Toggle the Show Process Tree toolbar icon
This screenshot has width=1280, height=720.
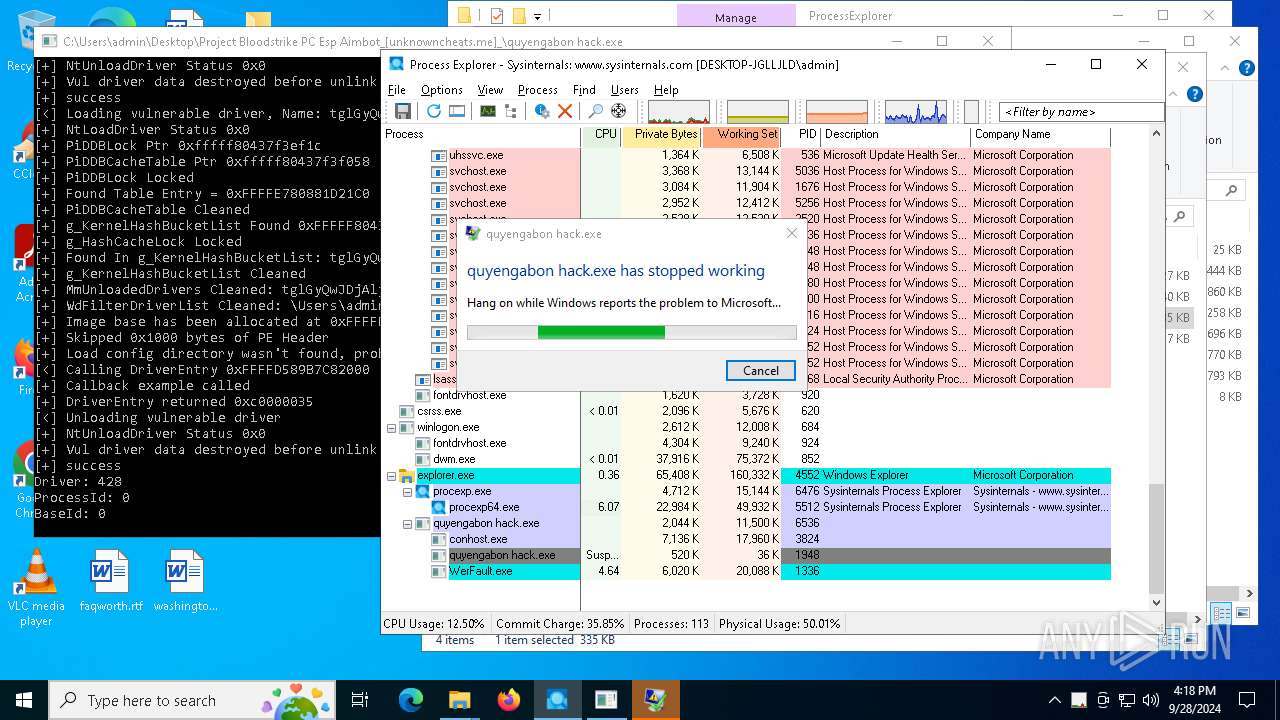point(510,111)
